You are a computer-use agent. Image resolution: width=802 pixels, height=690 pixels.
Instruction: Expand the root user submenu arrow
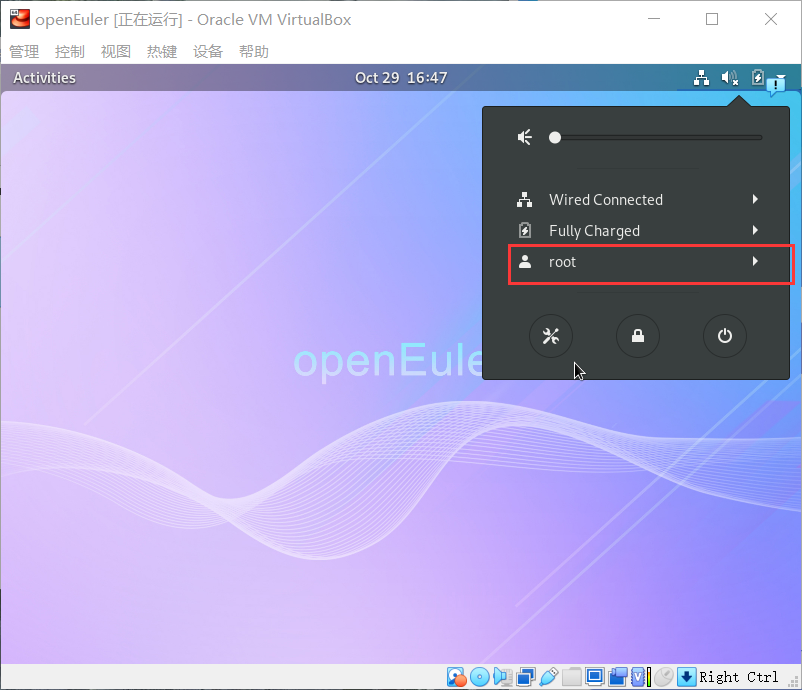tap(755, 261)
